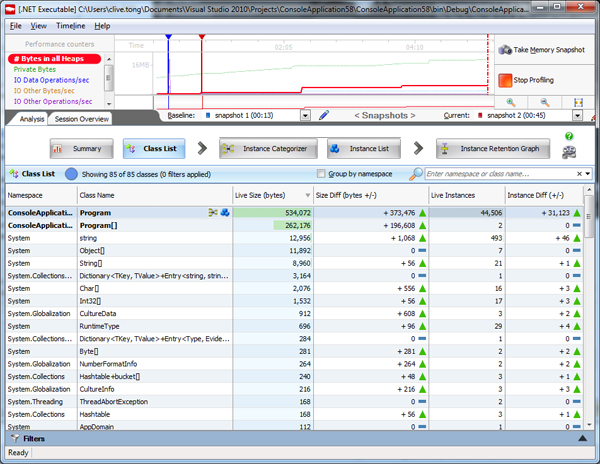
Task: Sort by Namespace column header
Action: (41, 195)
